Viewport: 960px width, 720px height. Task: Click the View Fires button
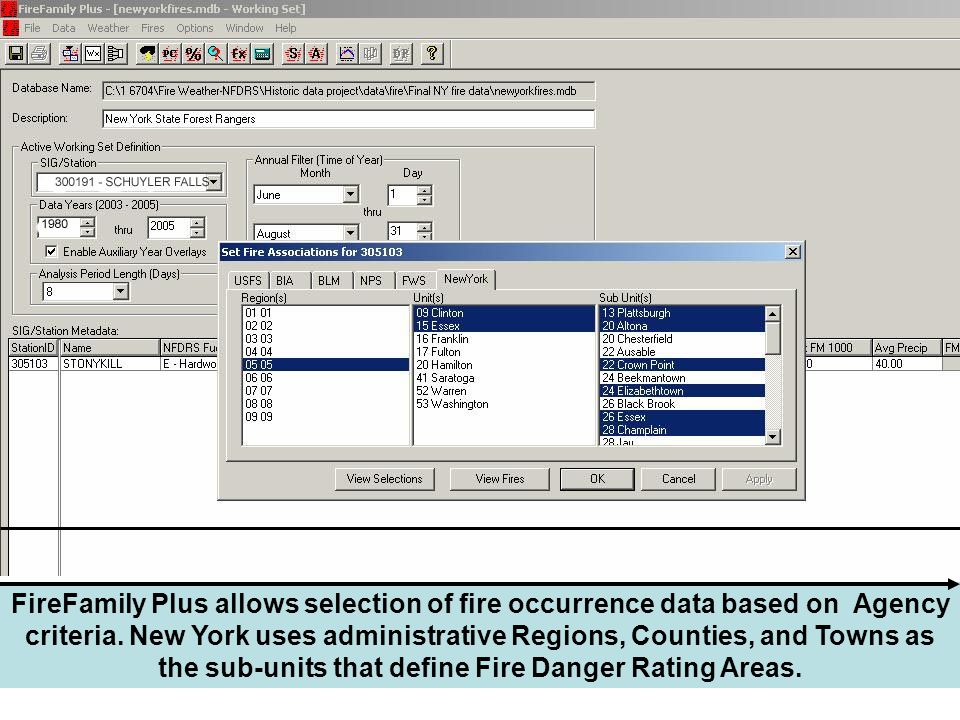pyautogui.click(x=500, y=479)
